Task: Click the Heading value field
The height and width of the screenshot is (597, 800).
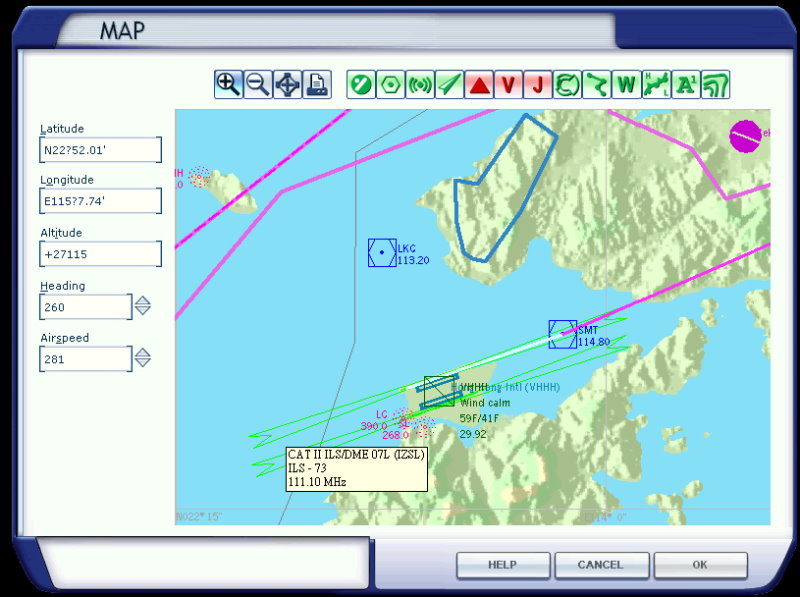Action: (x=86, y=307)
